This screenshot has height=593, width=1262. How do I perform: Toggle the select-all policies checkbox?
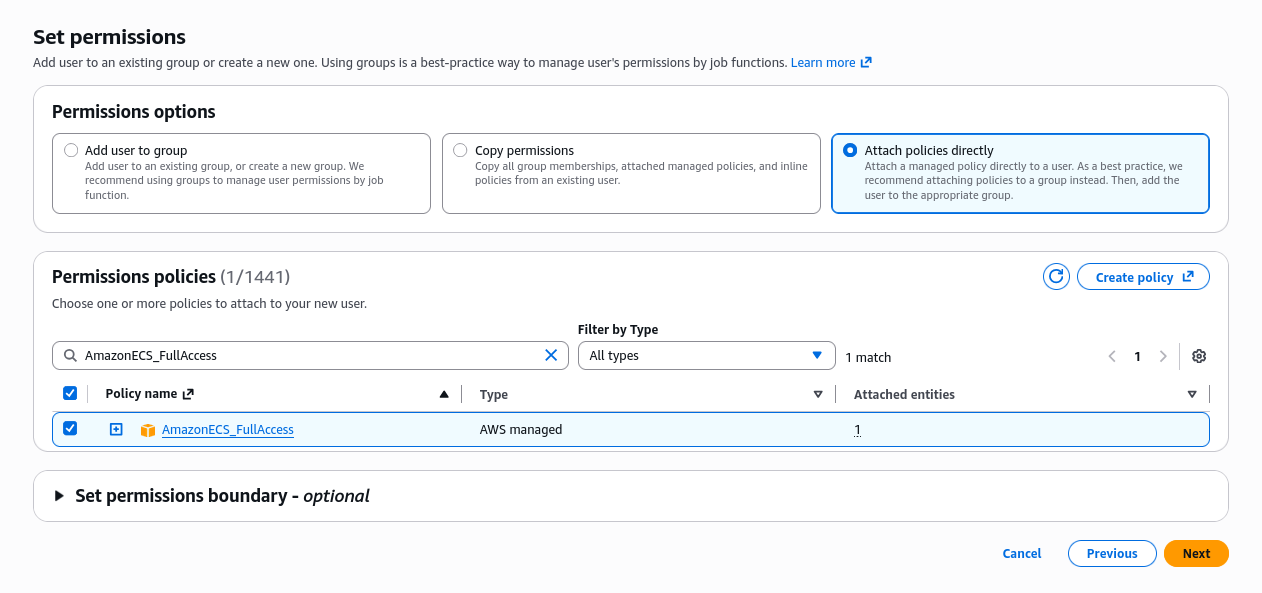[70, 393]
